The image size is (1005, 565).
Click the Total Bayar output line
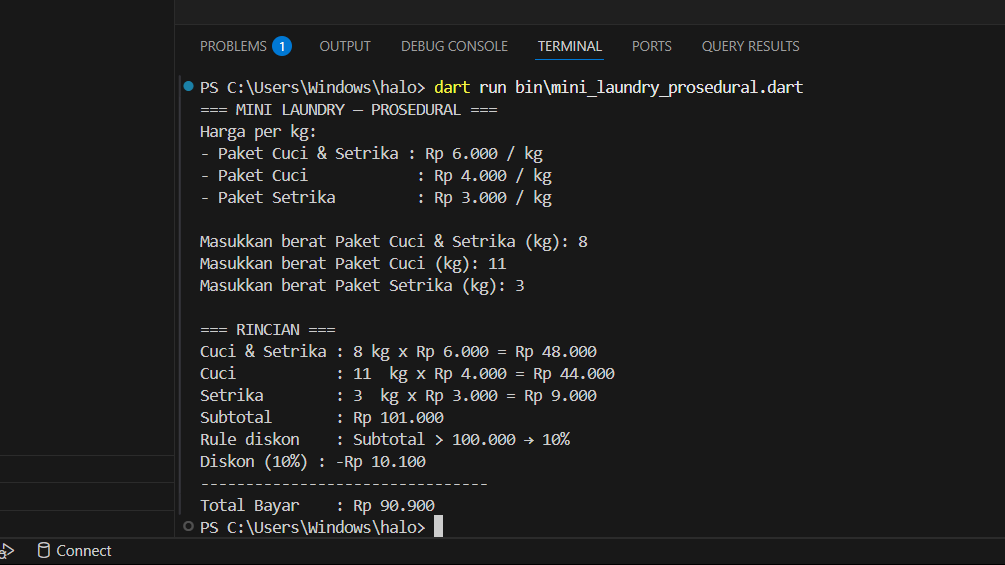point(317,506)
